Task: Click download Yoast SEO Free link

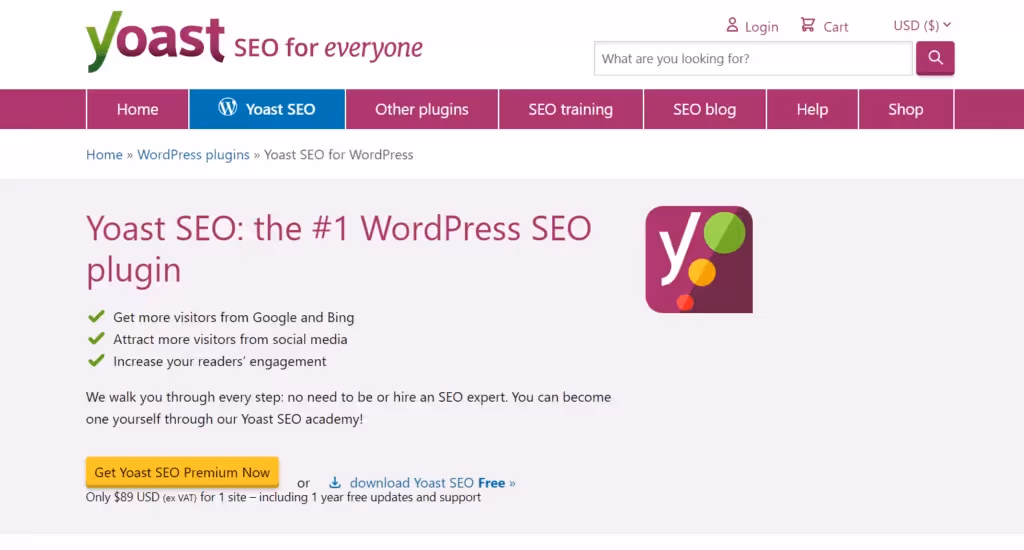Action: 432,483
